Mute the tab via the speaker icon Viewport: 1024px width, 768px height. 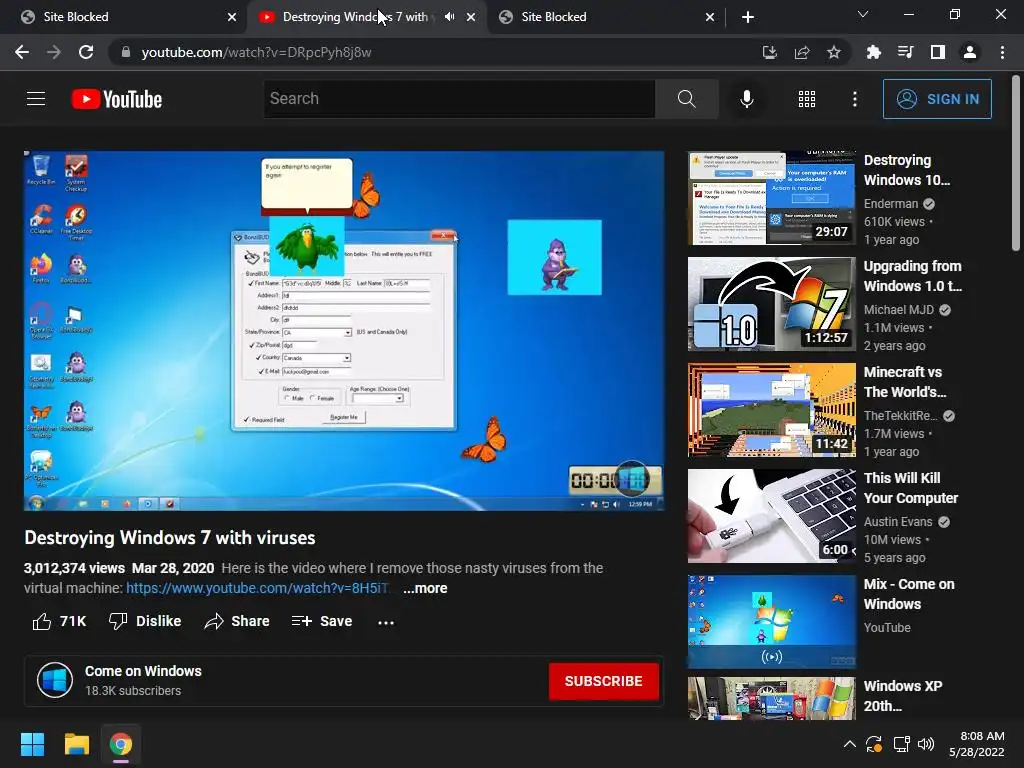[449, 17]
